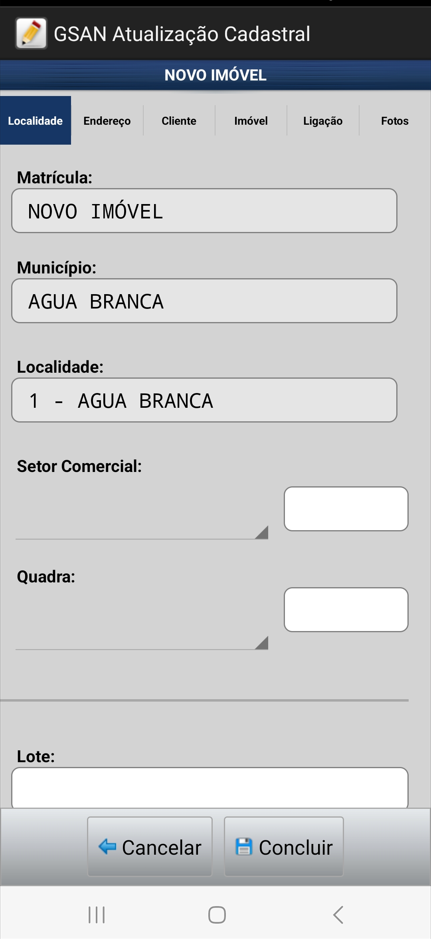Image resolution: width=431 pixels, height=939 pixels.
Task: Tap the Android recent apps icon
Action: click(x=96, y=914)
